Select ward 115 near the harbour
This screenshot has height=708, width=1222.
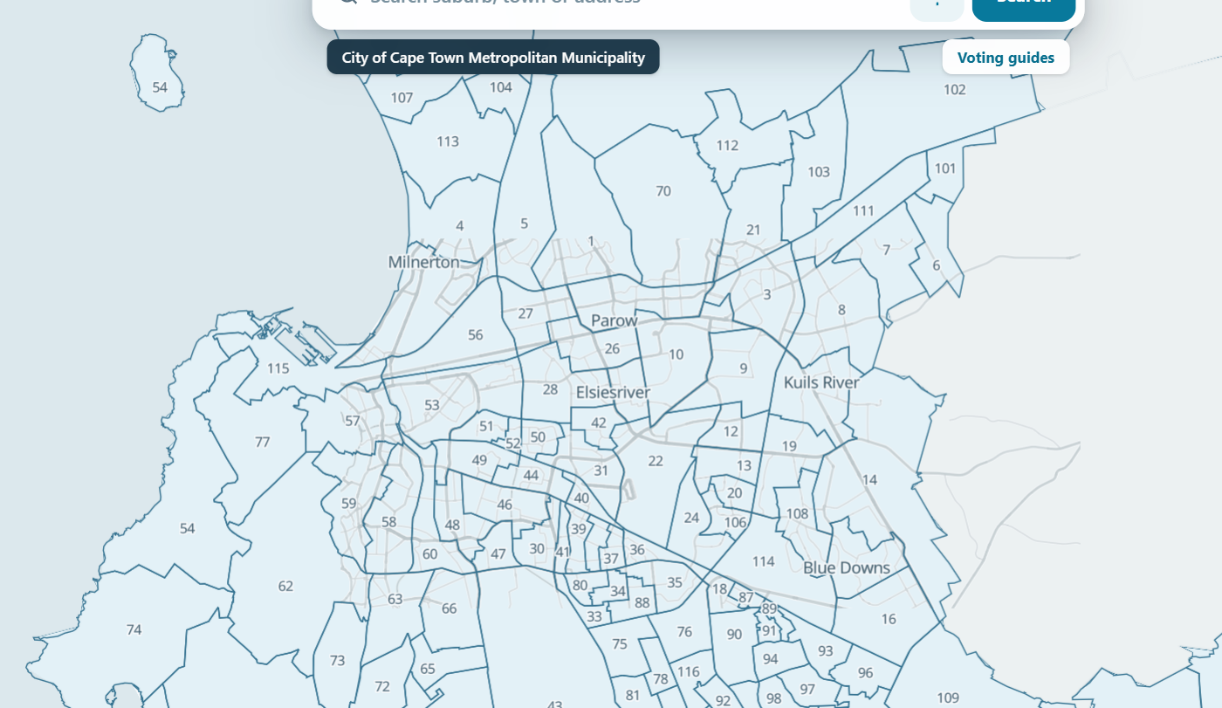pos(278,369)
